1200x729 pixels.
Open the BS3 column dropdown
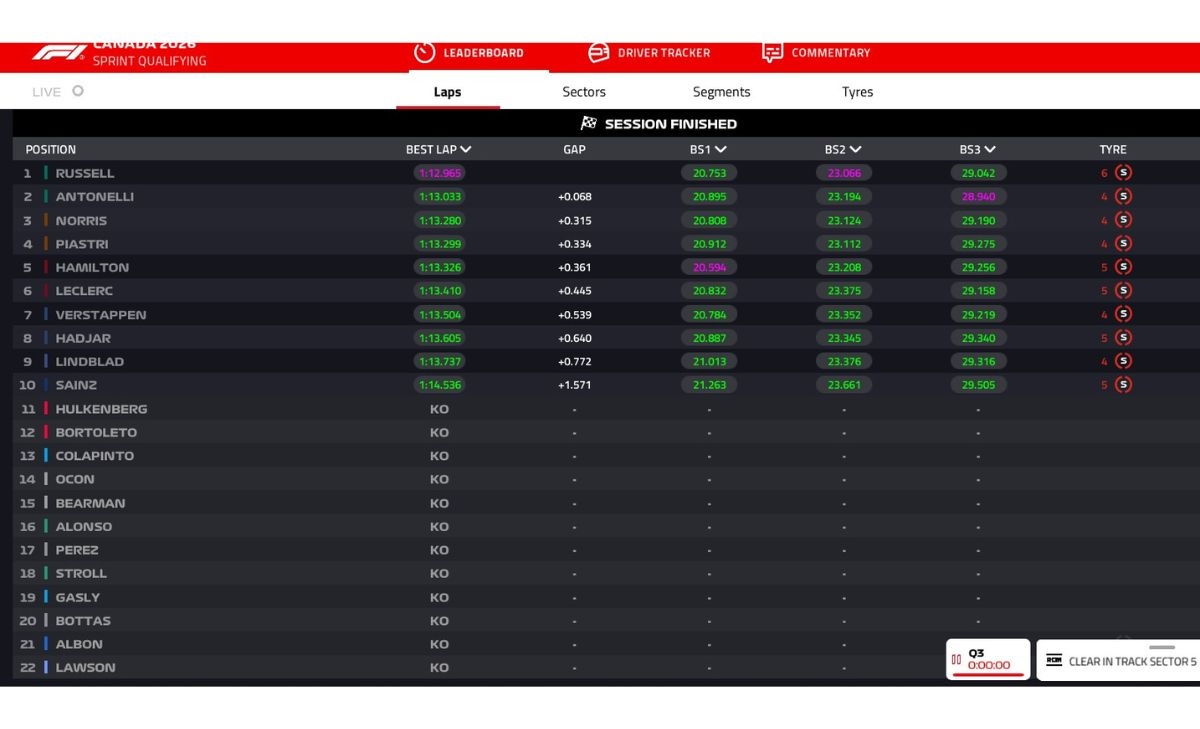point(978,149)
